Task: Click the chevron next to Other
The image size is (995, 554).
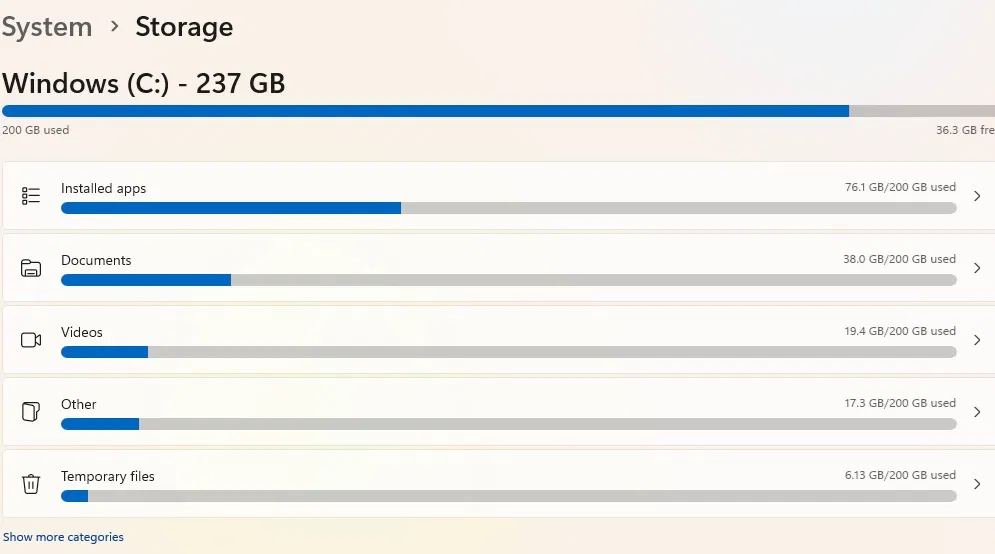Action: coord(977,412)
